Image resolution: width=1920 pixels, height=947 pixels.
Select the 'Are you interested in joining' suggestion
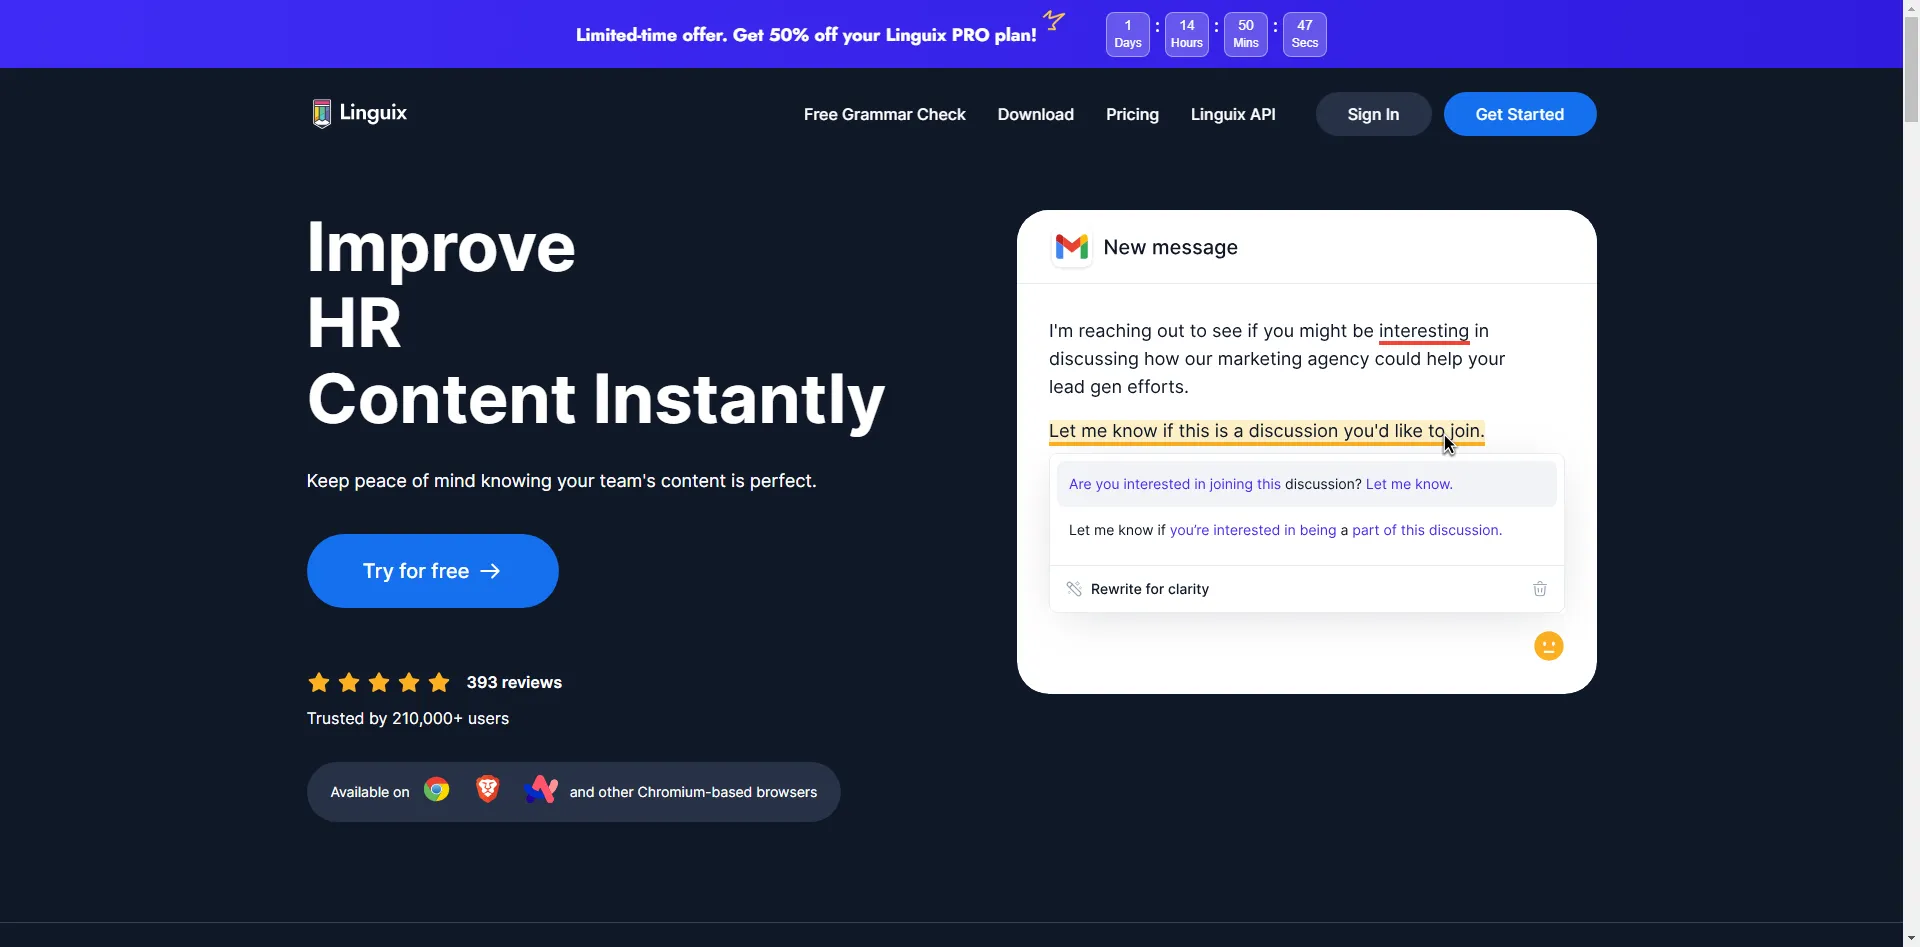(1260, 484)
